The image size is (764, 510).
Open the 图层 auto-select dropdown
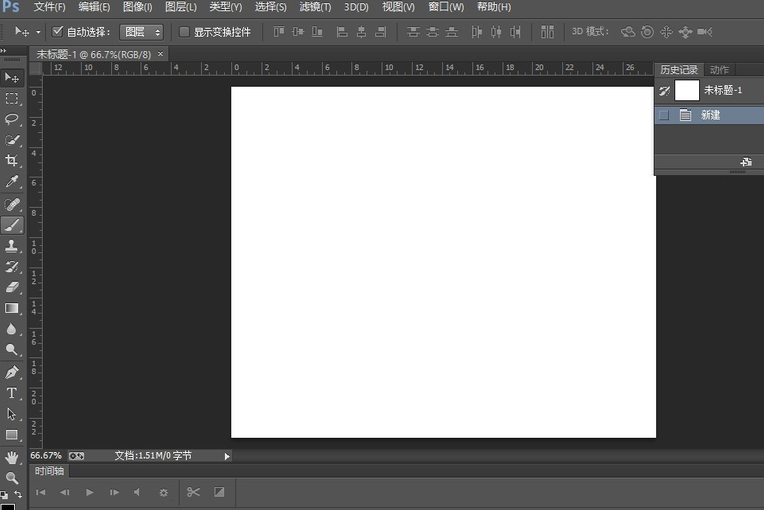tap(142, 32)
